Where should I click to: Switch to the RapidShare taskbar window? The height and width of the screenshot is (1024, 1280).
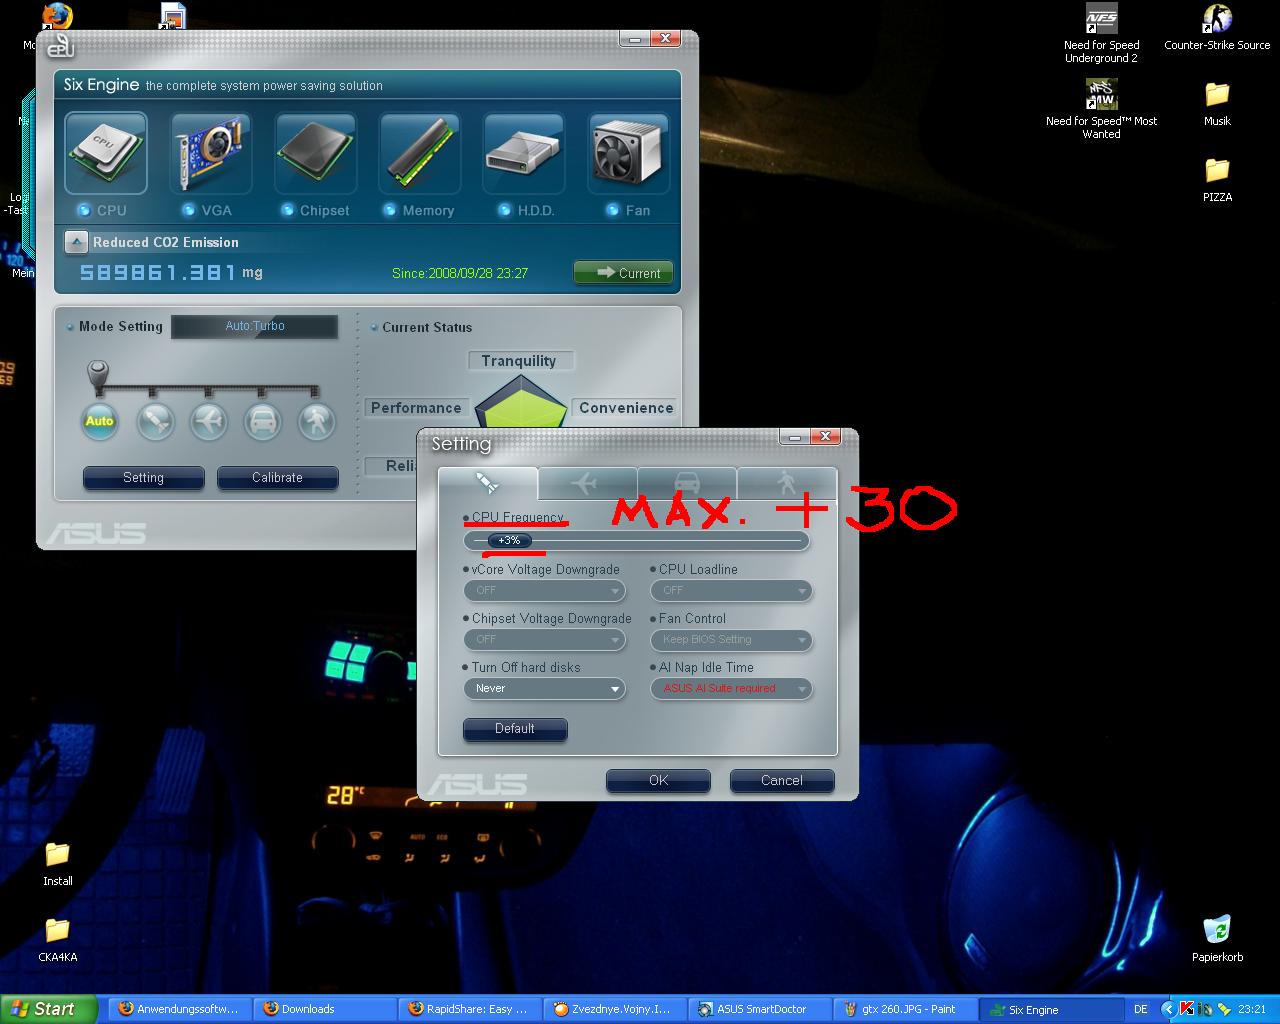click(469, 1009)
